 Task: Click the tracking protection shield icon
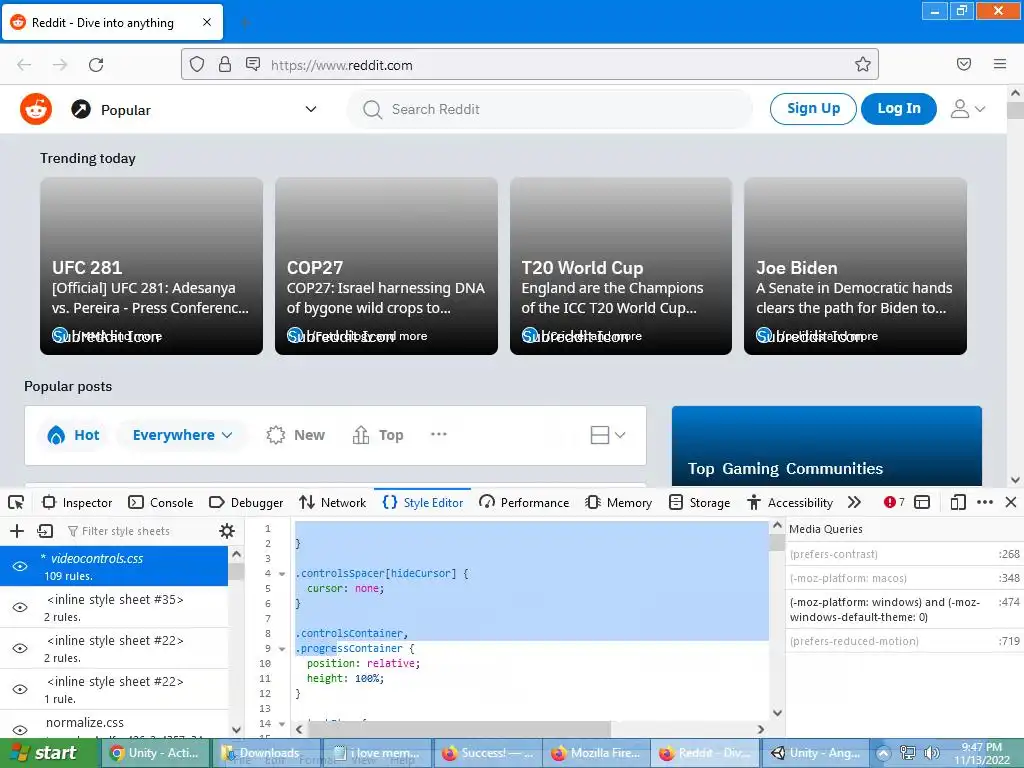point(197,64)
